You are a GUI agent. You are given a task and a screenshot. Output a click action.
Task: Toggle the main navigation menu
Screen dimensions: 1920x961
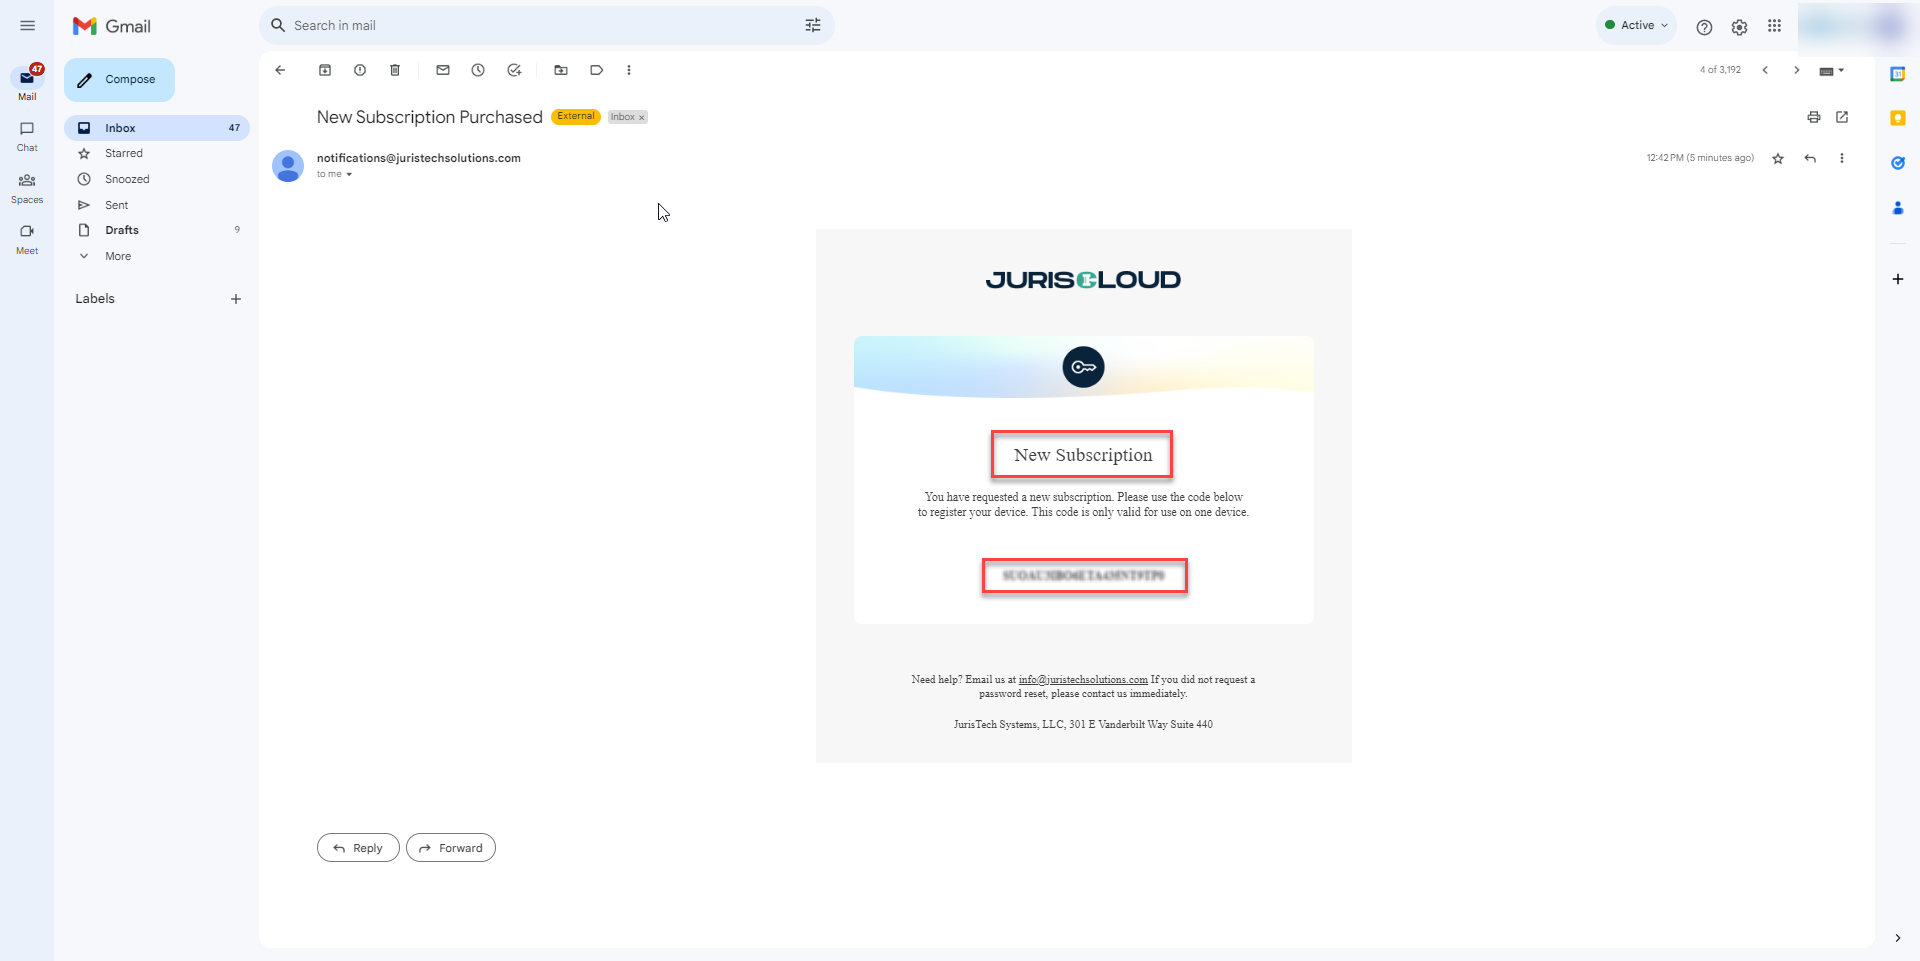(27, 25)
